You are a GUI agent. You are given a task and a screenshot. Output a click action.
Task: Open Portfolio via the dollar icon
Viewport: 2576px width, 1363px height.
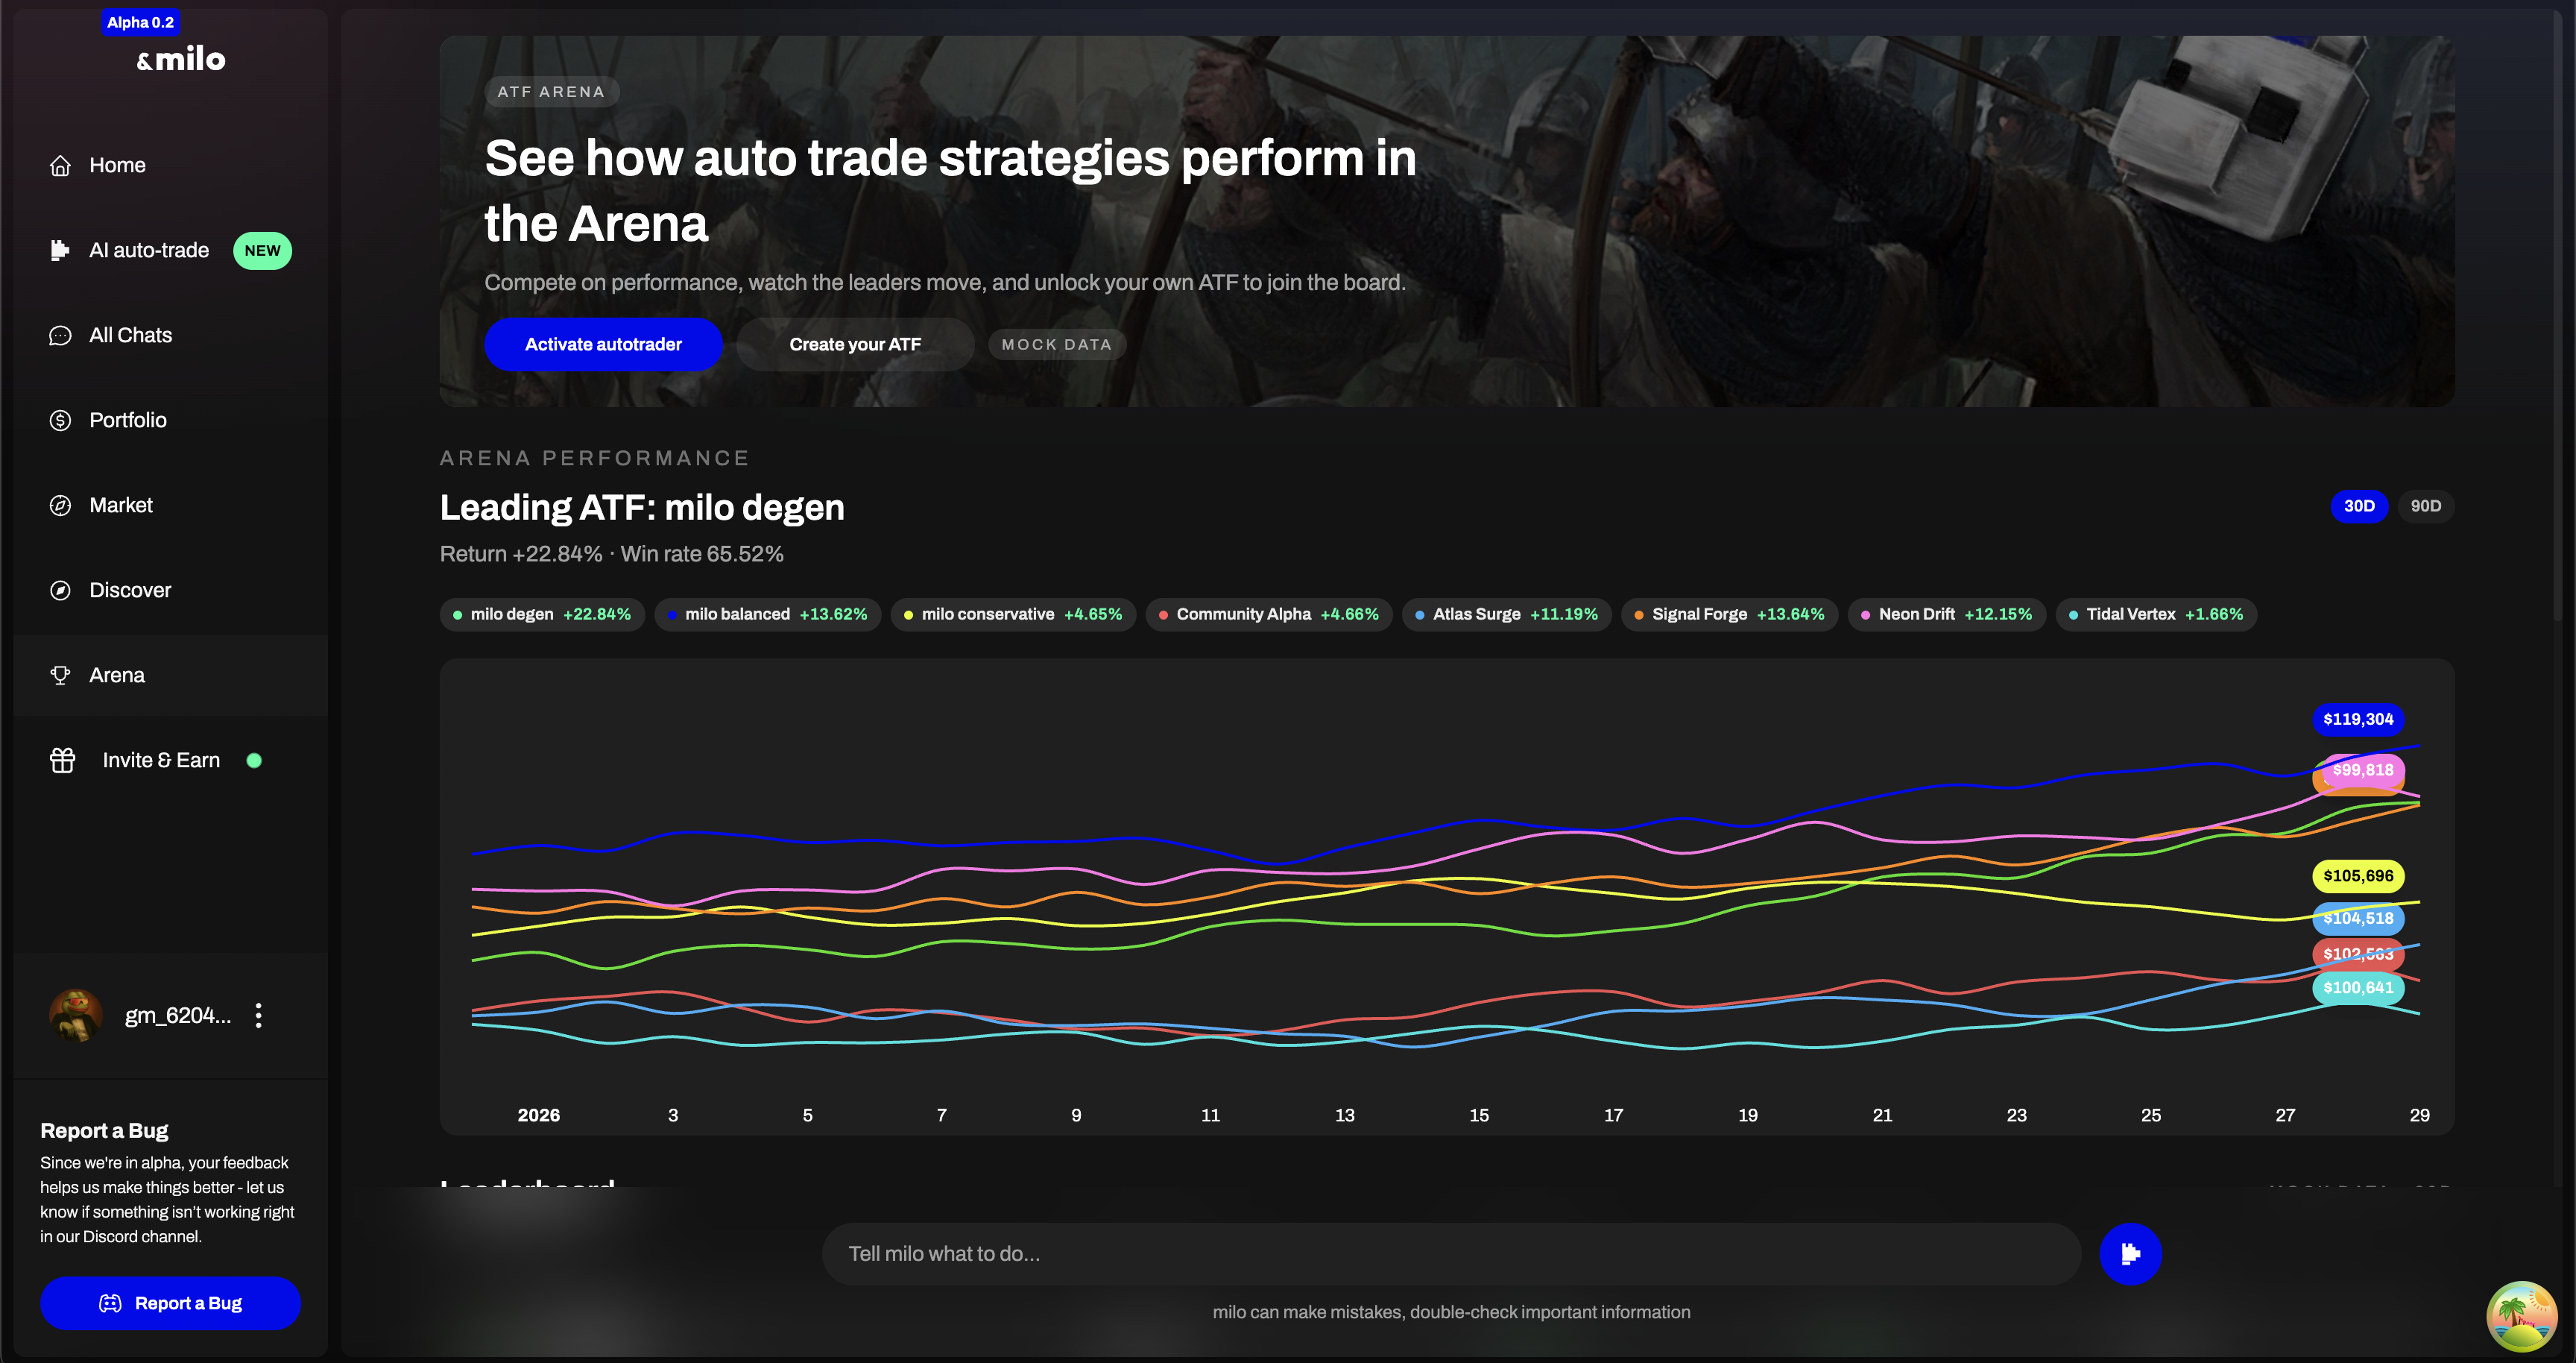click(60, 420)
